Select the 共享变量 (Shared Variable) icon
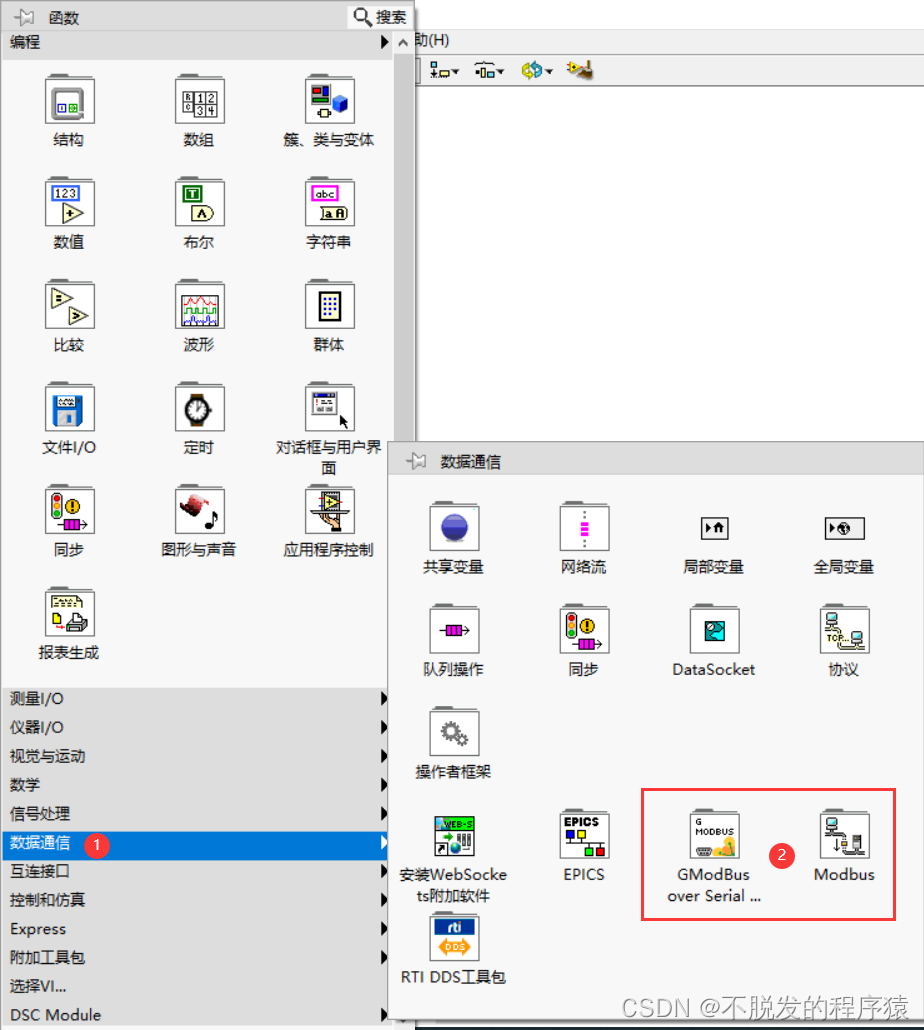 point(453,528)
